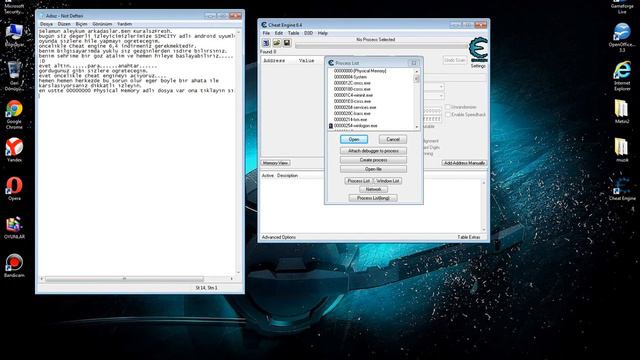
Task: Click the winlogon.exe process icon in the list
Action: (x=331, y=126)
